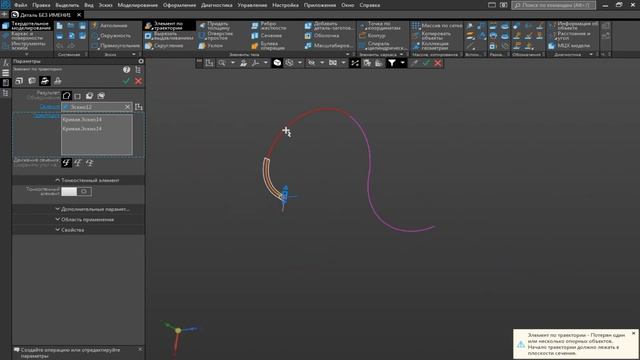Open the Выделить menu
640x360 pixels.
(67, 5)
